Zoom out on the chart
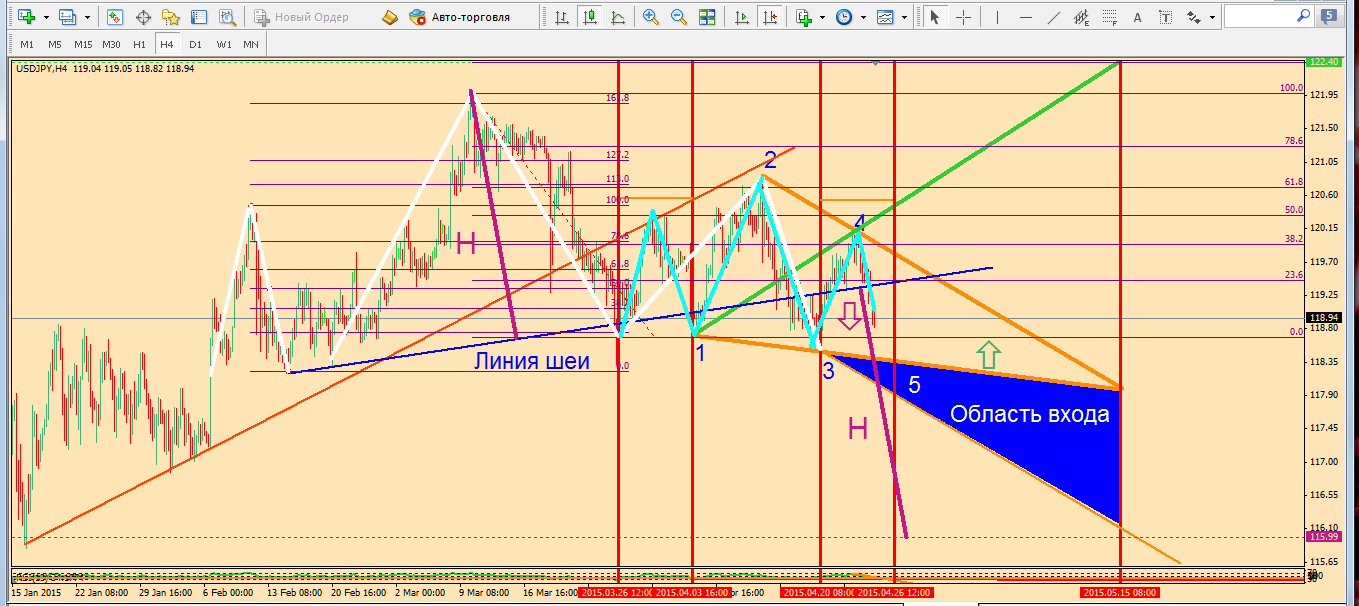Image resolution: width=1359 pixels, height=606 pixels. click(679, 17)
